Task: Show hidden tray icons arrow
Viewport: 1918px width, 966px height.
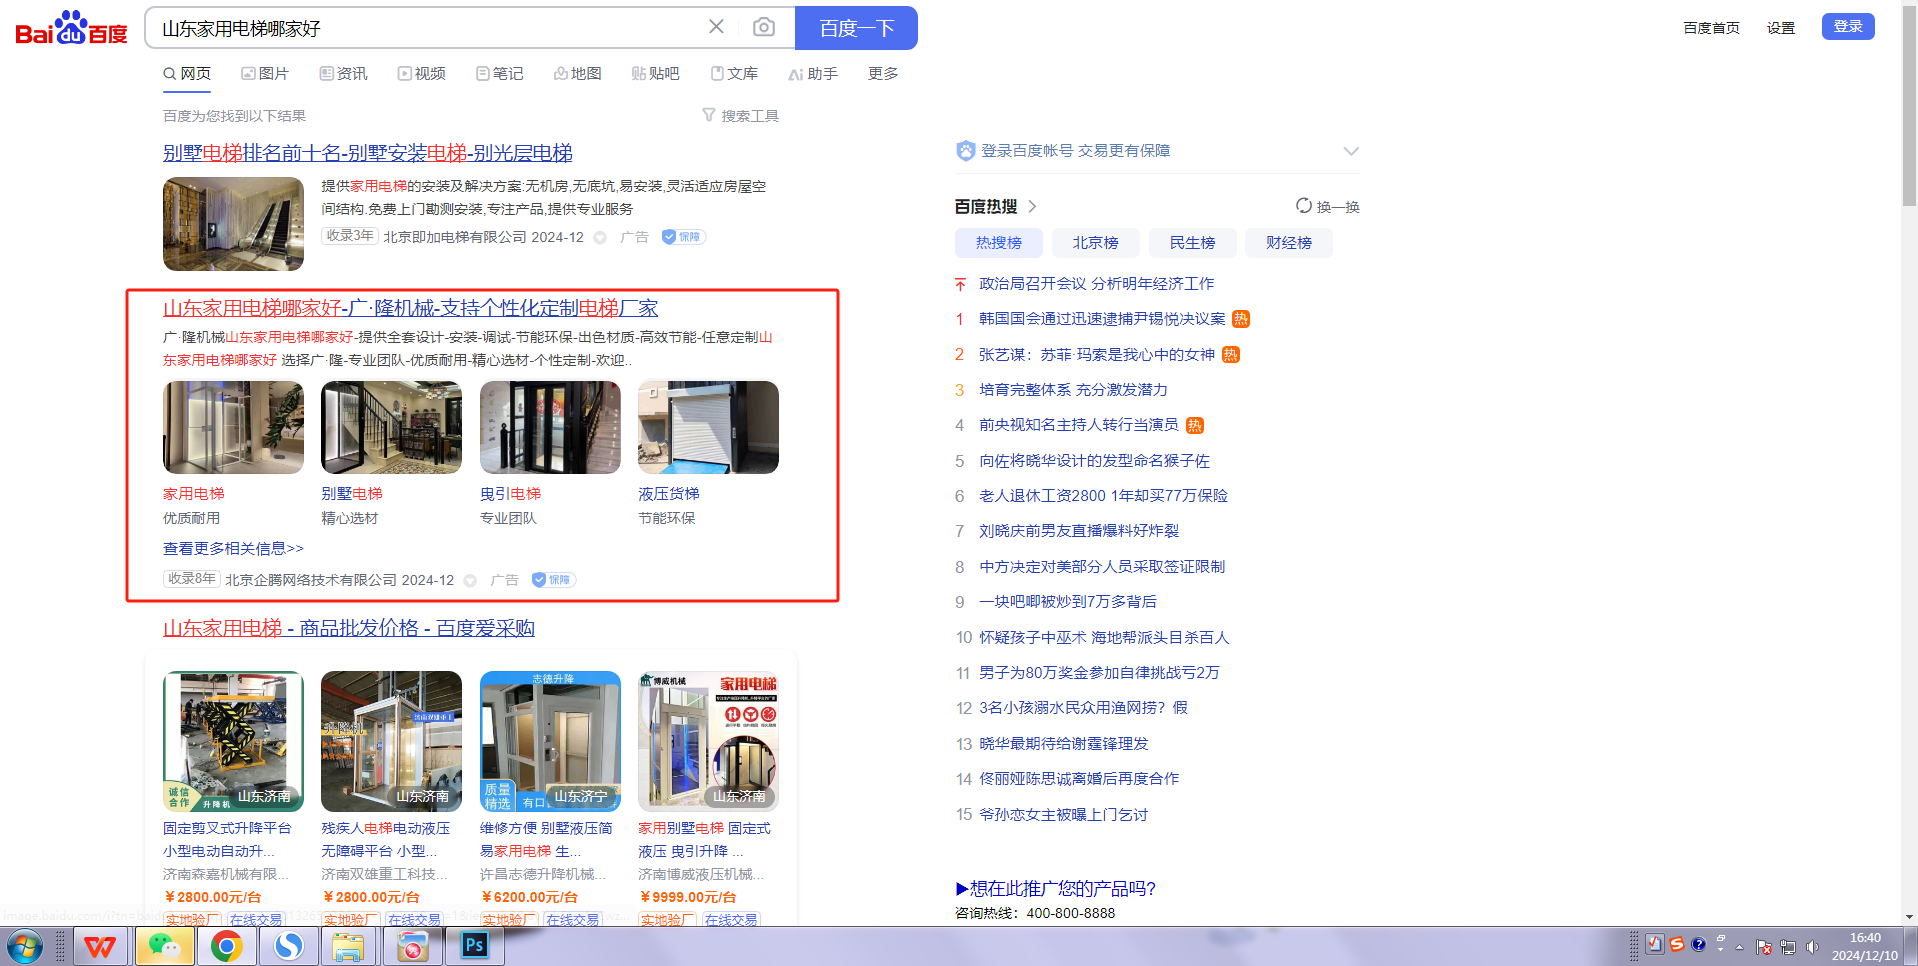Action: pyautogui.click(x=1740, y=947)
